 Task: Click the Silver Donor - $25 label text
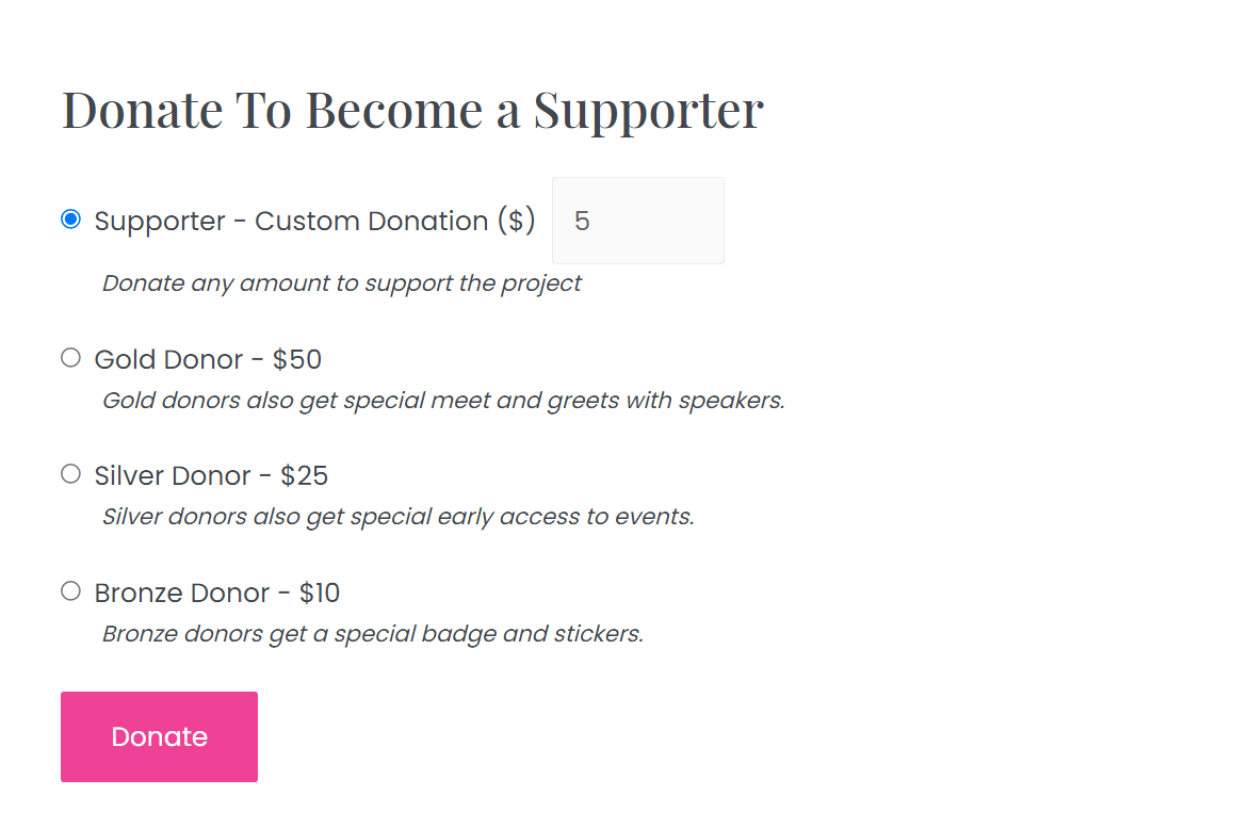coord(211,475)
